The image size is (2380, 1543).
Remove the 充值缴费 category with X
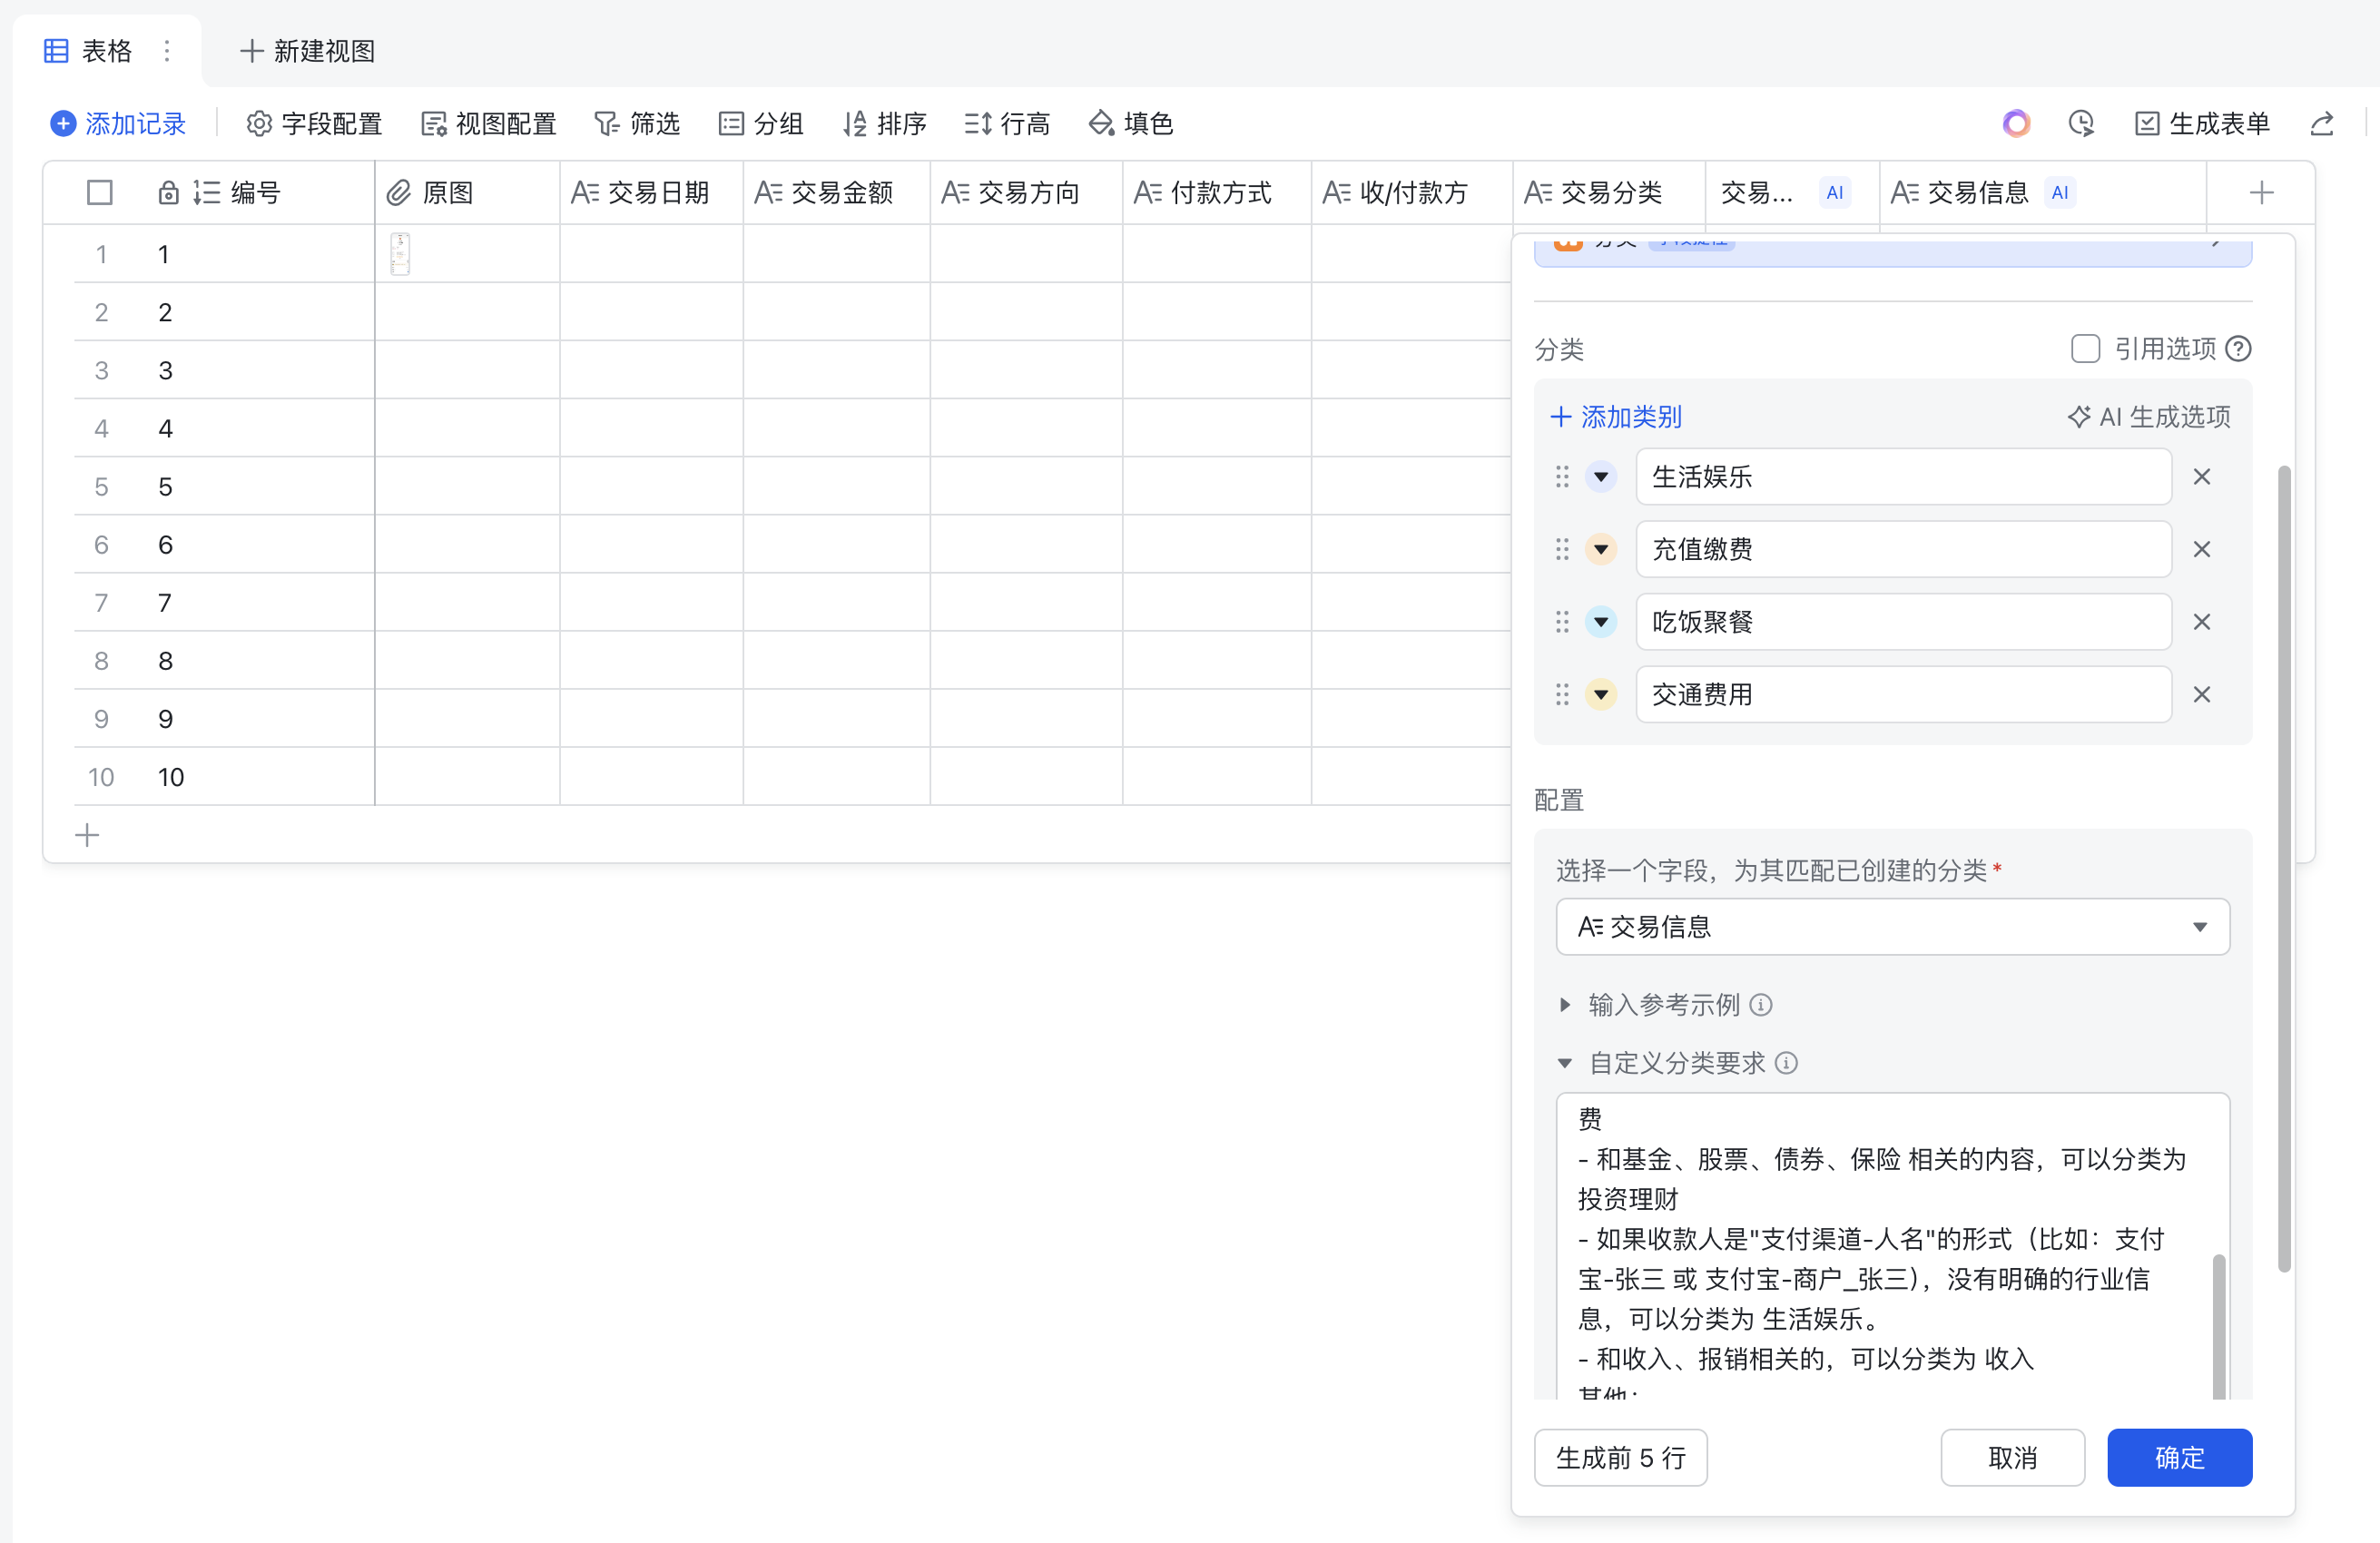click(2201, 549)
